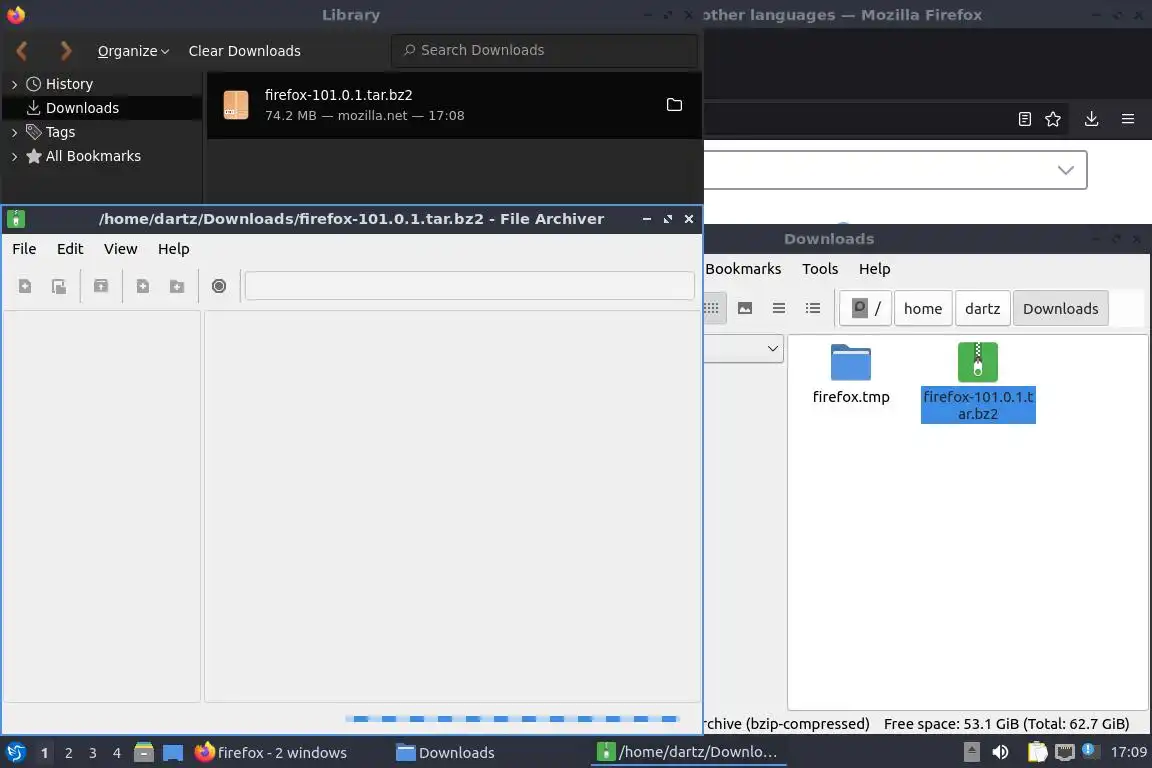The image size is (1152, 768).
Task: Open the Organize dropdown in Library
Action: (133, 51)
